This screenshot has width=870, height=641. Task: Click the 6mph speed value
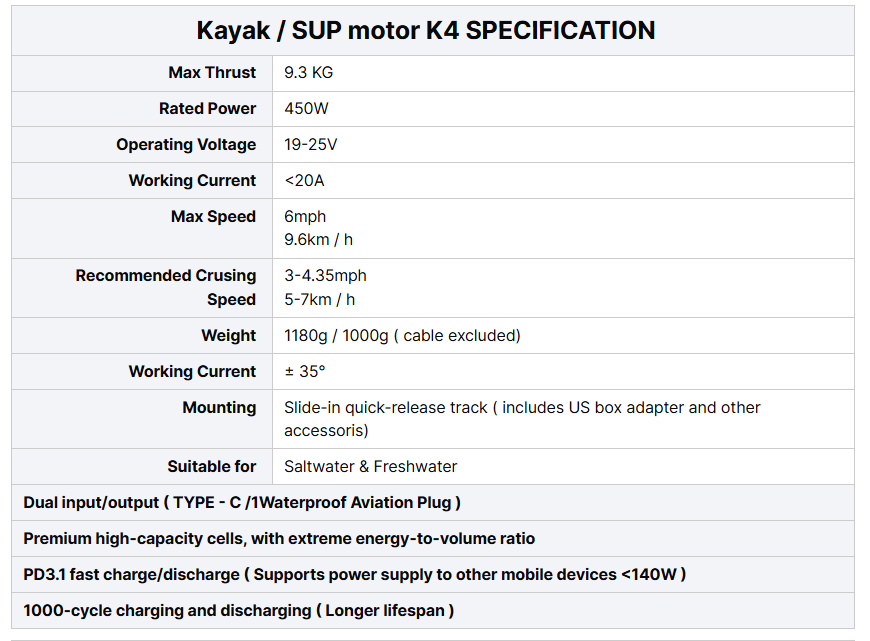click(305, 216)
